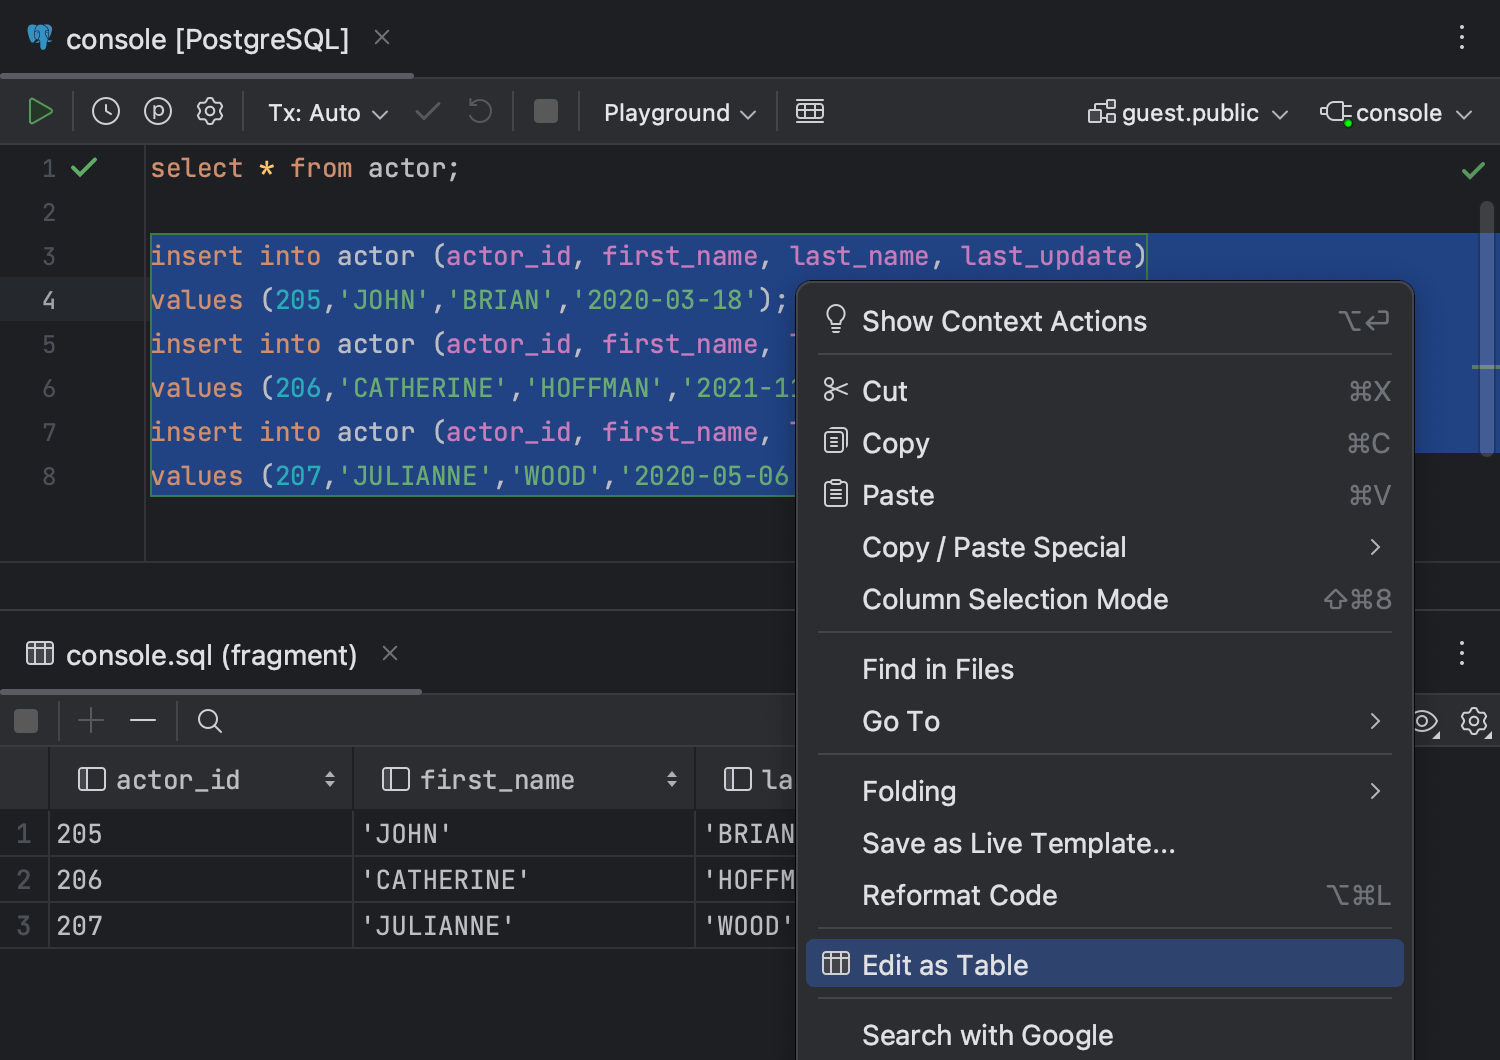Image resolution: width=1500 pixels, height=1060 pixels.
Task: Add a new row with the plus icon
Action: tap(90, 720)
